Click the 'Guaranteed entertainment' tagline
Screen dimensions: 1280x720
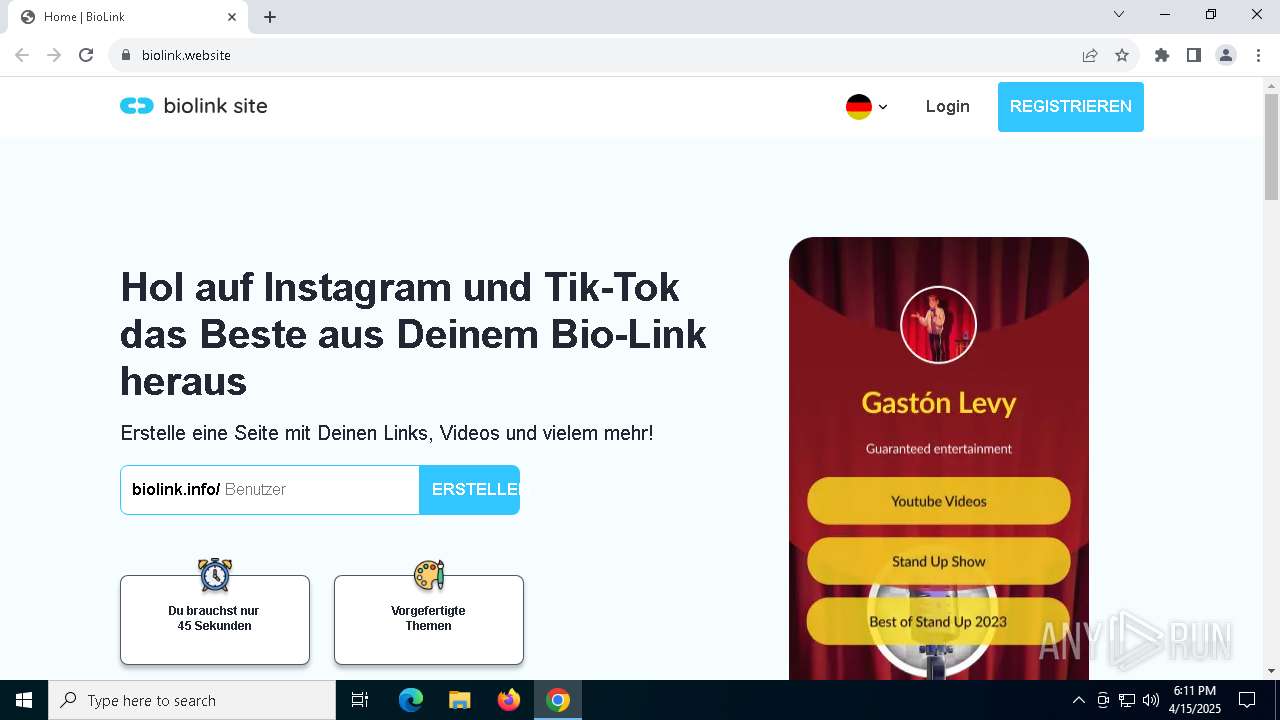938,449
